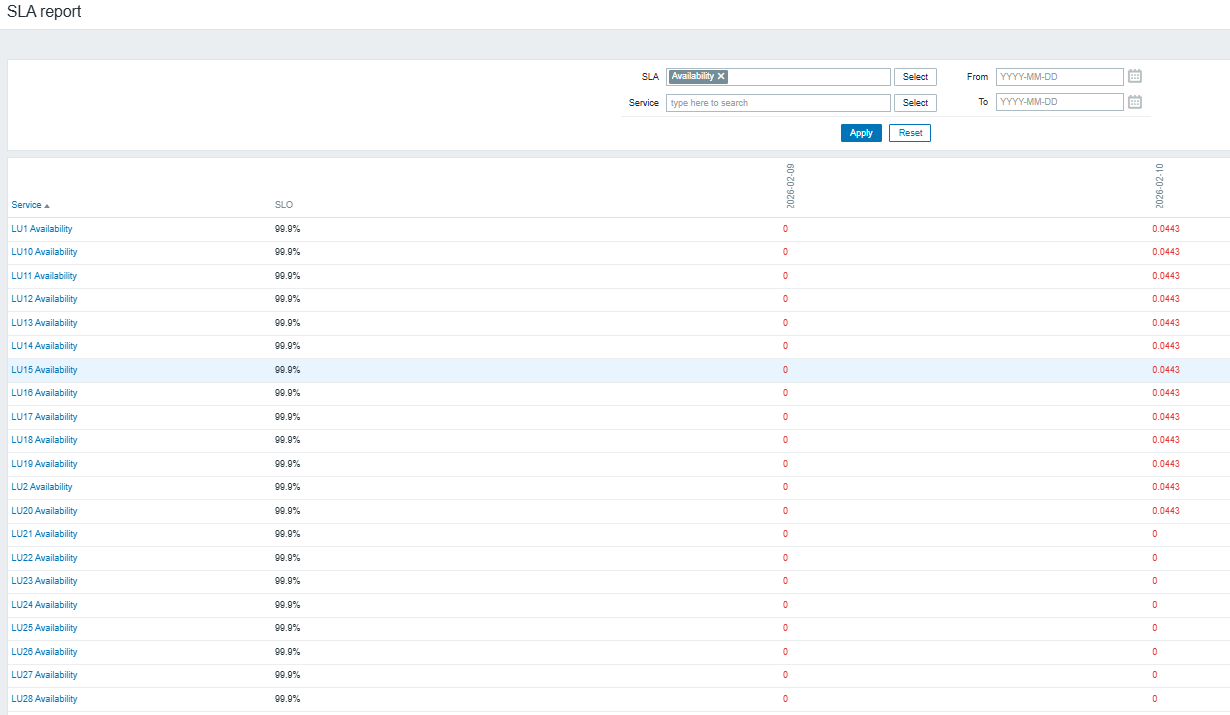Open LU21 Availability service
This screenshot has height=715, width=1230.
[x=44, y=534]
